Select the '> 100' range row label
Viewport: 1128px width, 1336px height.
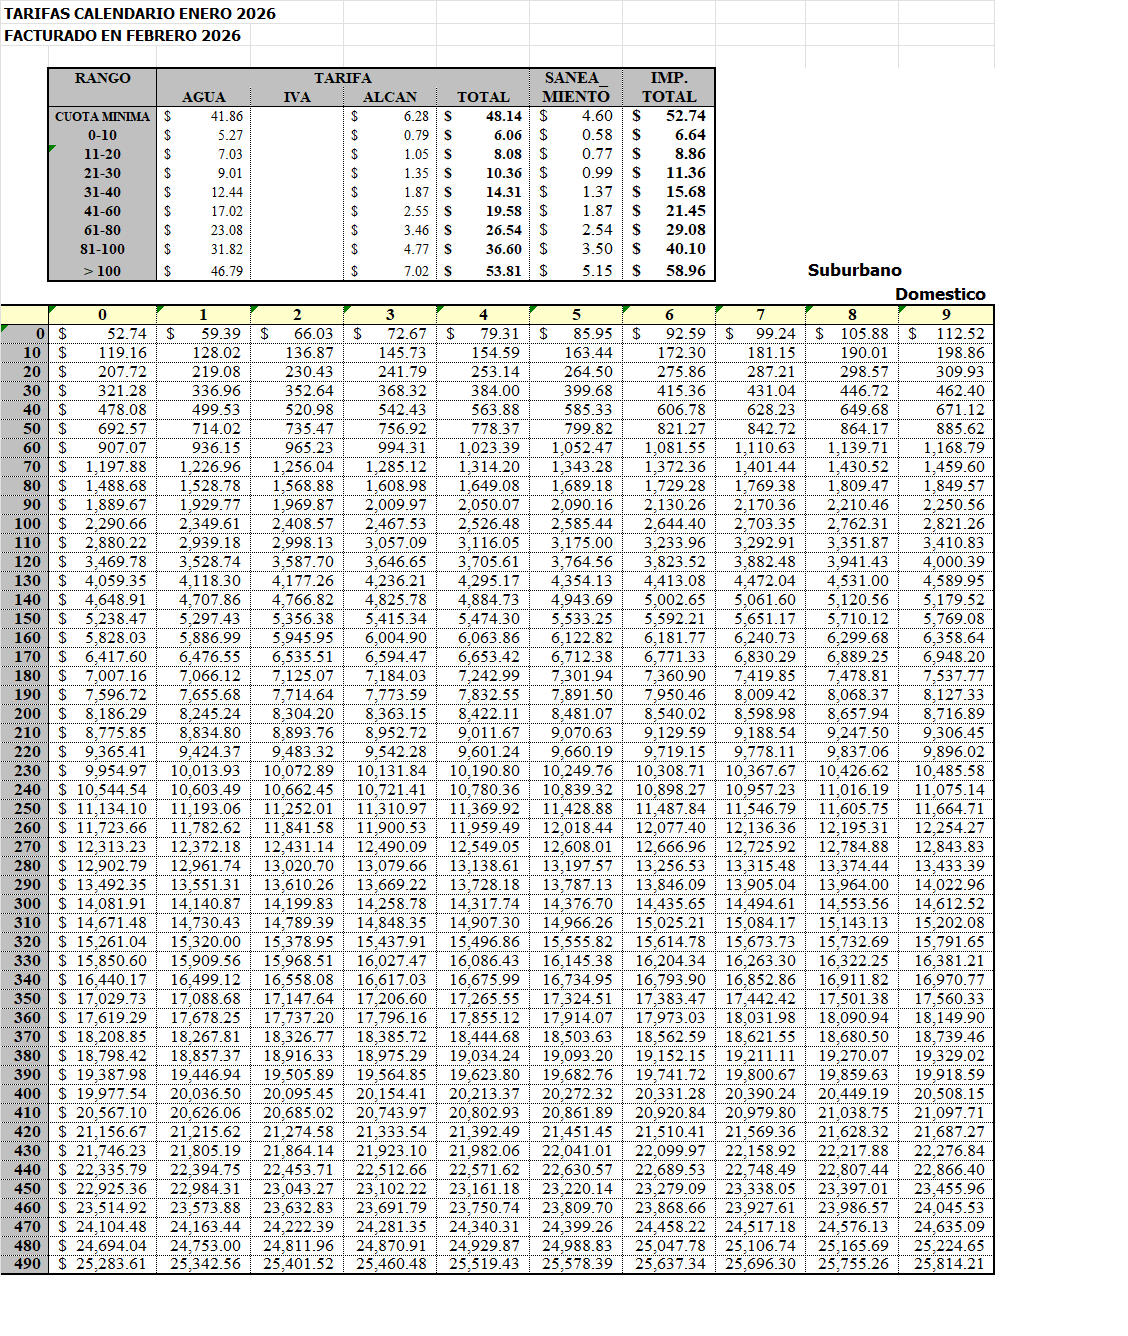(x=102, y=271)
